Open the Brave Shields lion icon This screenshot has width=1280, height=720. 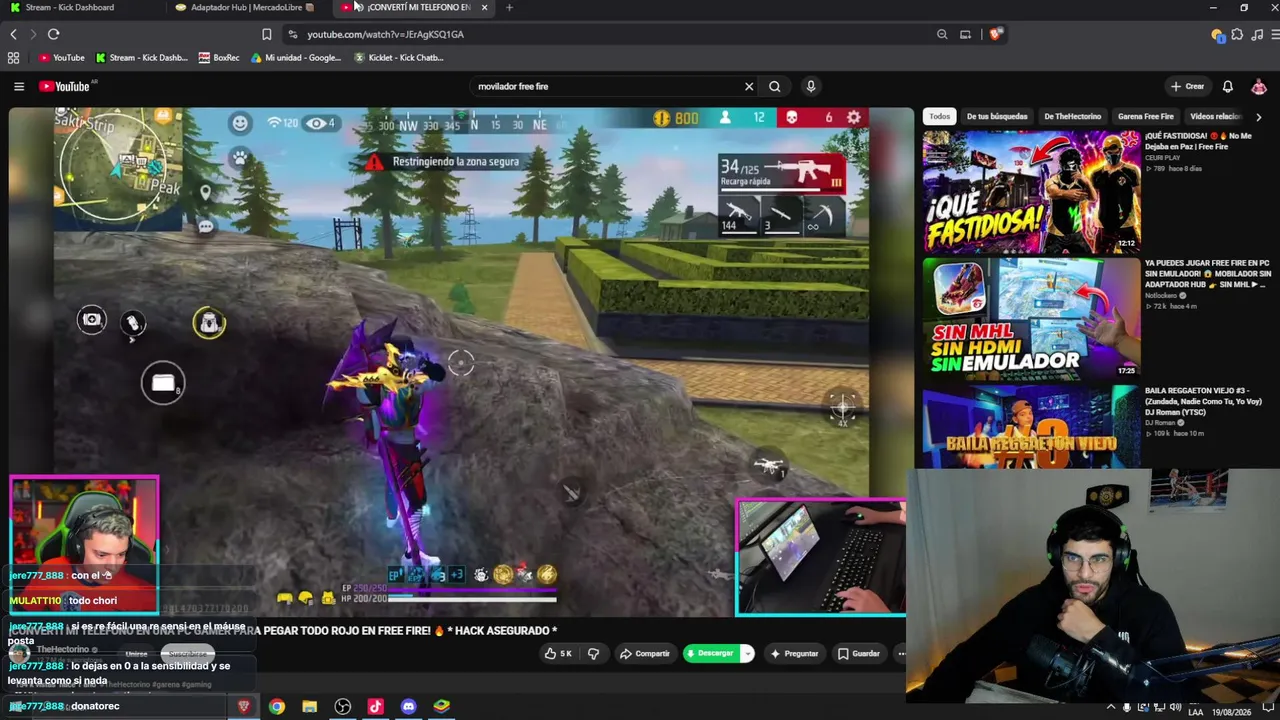(x=996, y=34)
